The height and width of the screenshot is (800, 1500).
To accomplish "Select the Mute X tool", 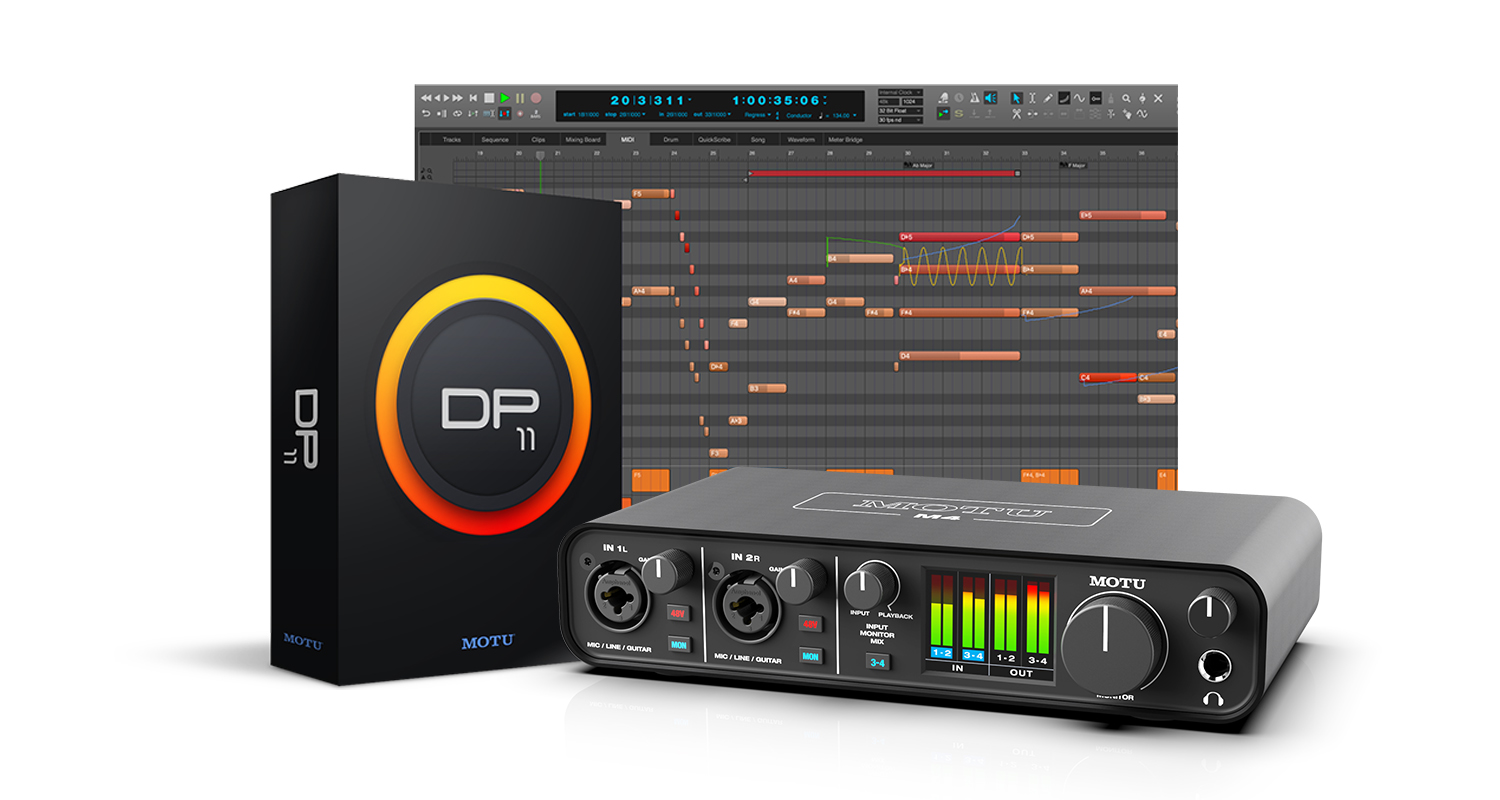I will pos(1158,98).
